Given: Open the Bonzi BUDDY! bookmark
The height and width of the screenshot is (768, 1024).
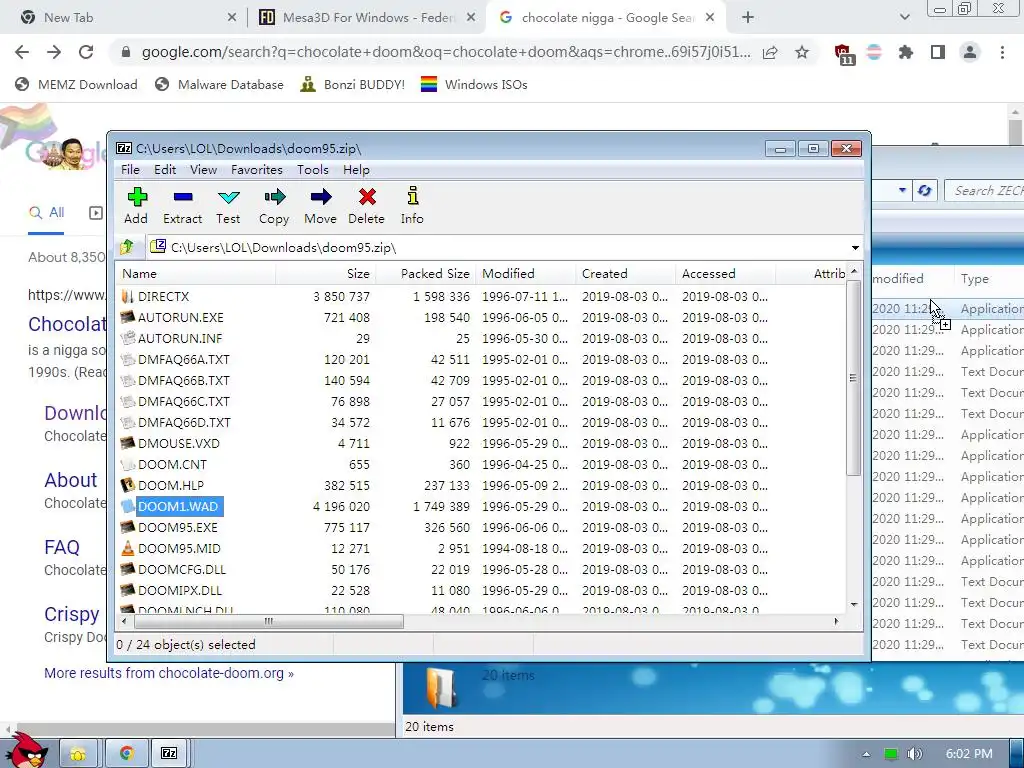Looking at the screenshot, I should (352, 84).
